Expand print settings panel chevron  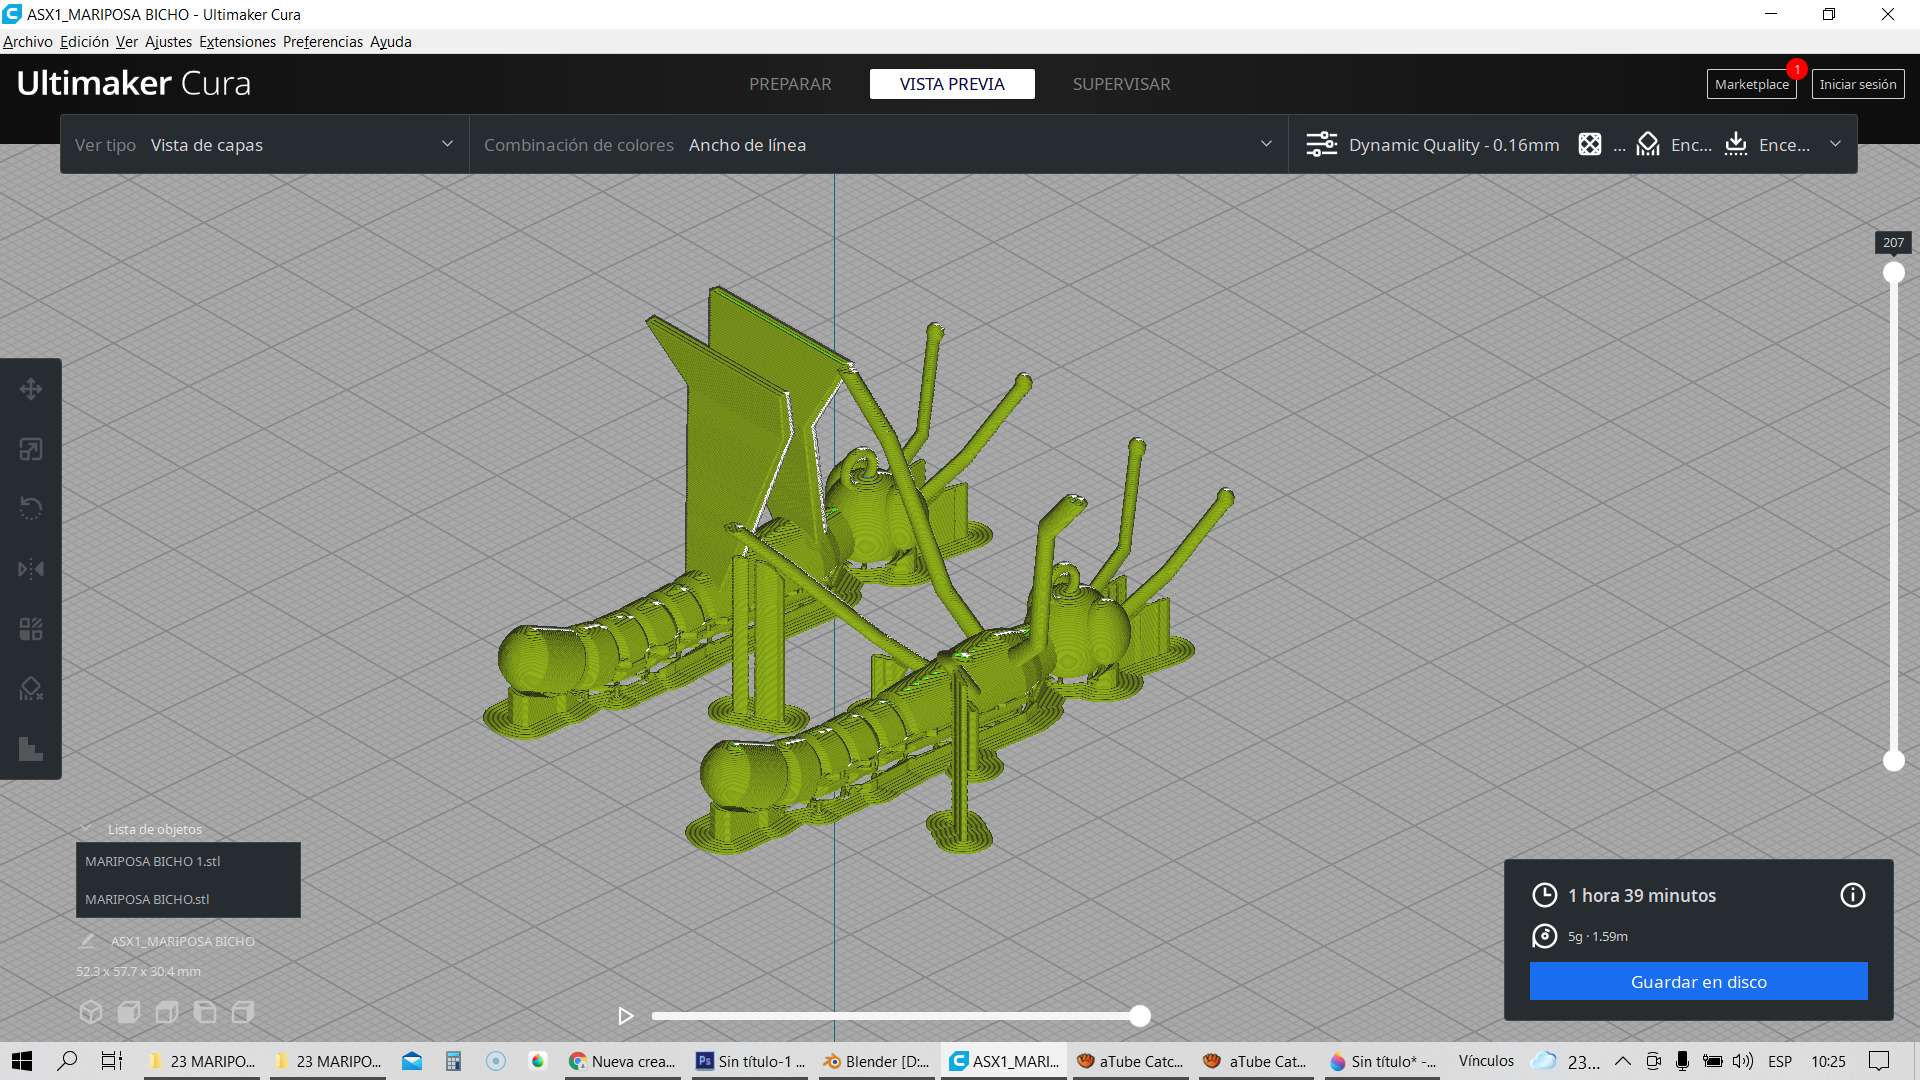point(1835,144)
